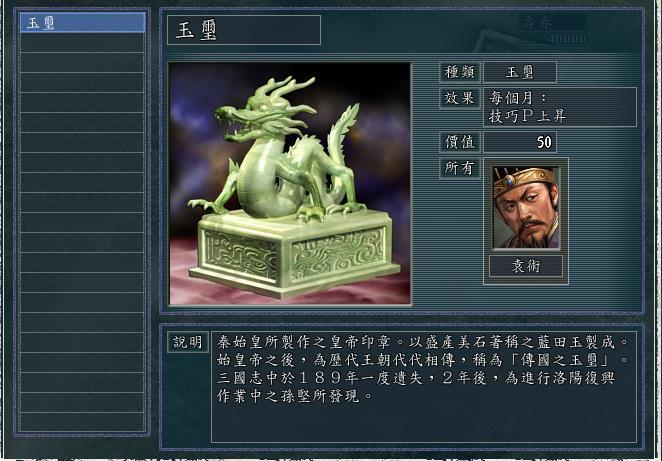Click the 效果 effect label
The width and height of the screenshot is (662, 461).
460,98
